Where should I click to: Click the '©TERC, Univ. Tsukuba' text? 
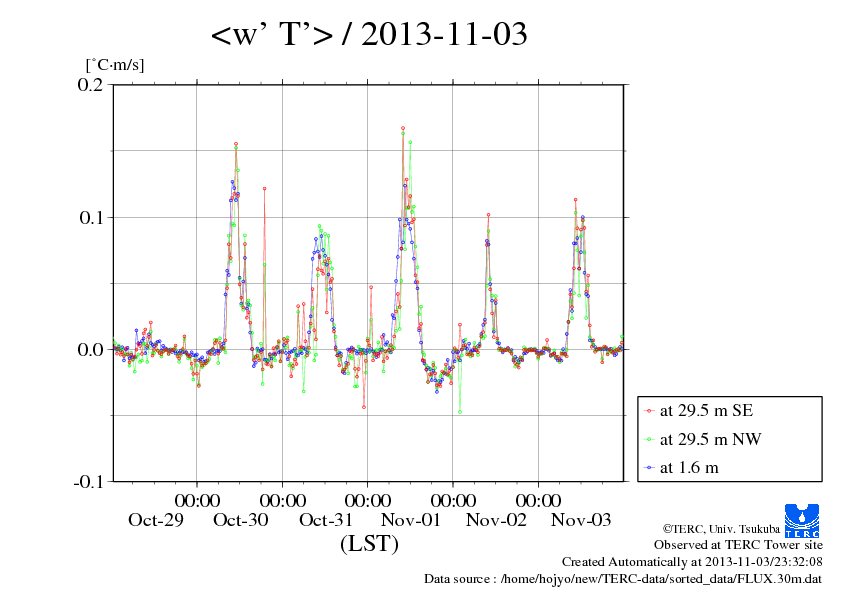721,529
